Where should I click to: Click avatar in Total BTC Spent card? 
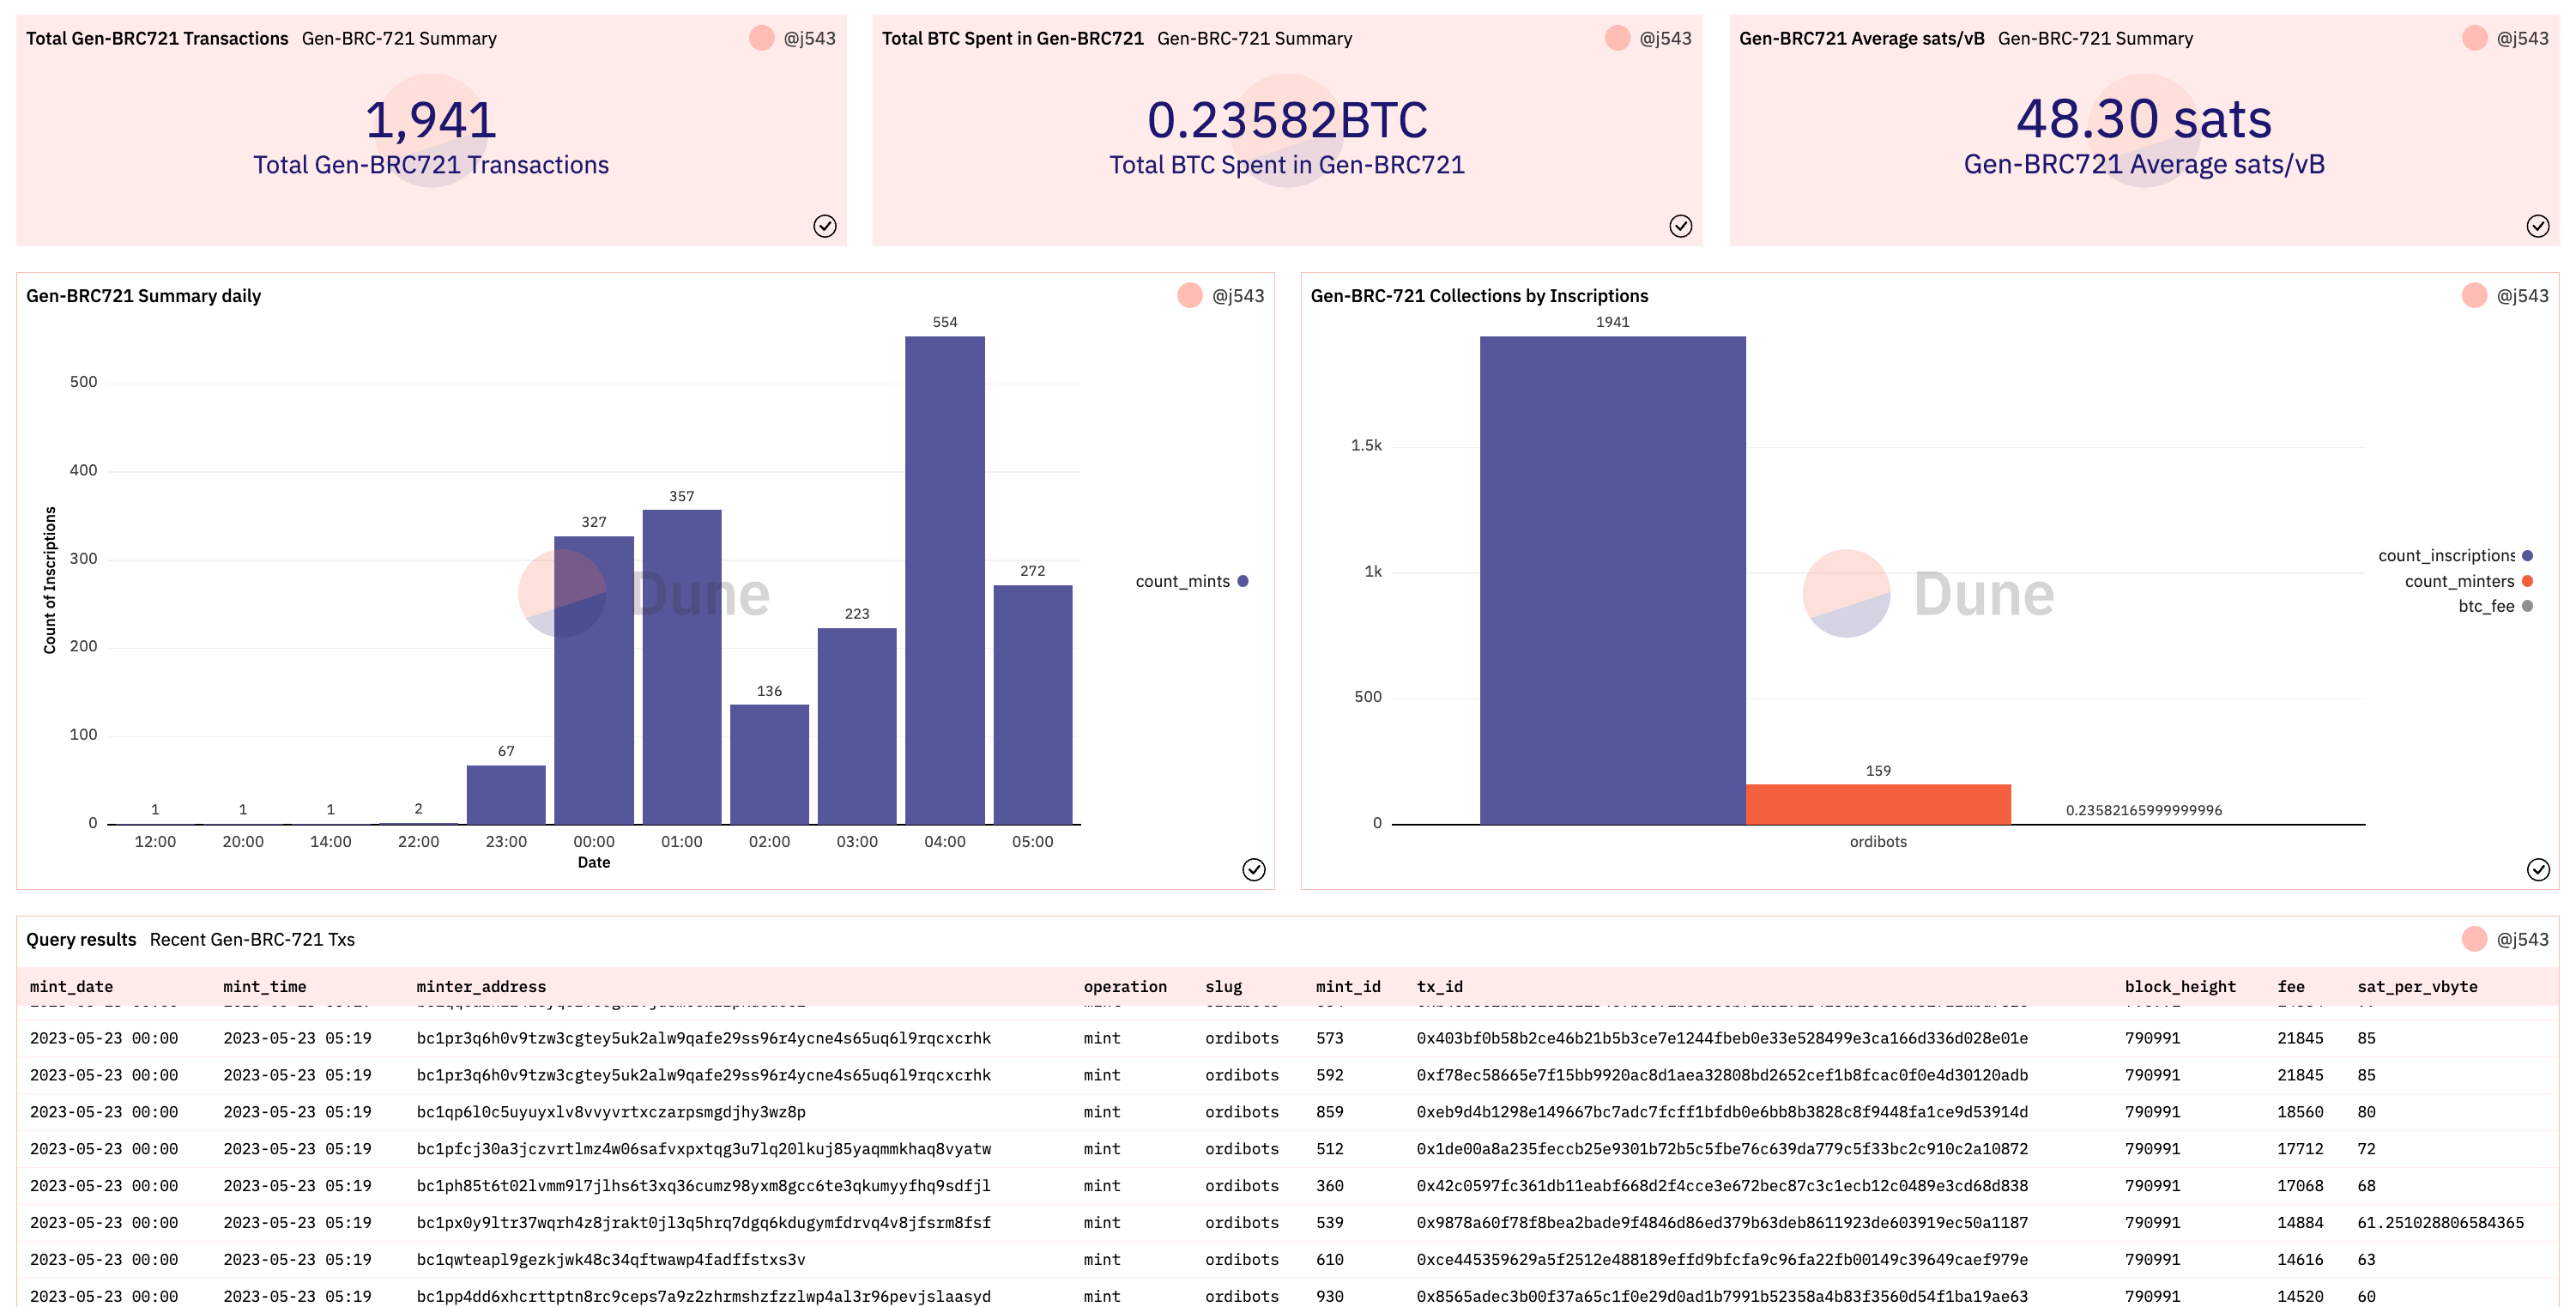(1617, 38)
